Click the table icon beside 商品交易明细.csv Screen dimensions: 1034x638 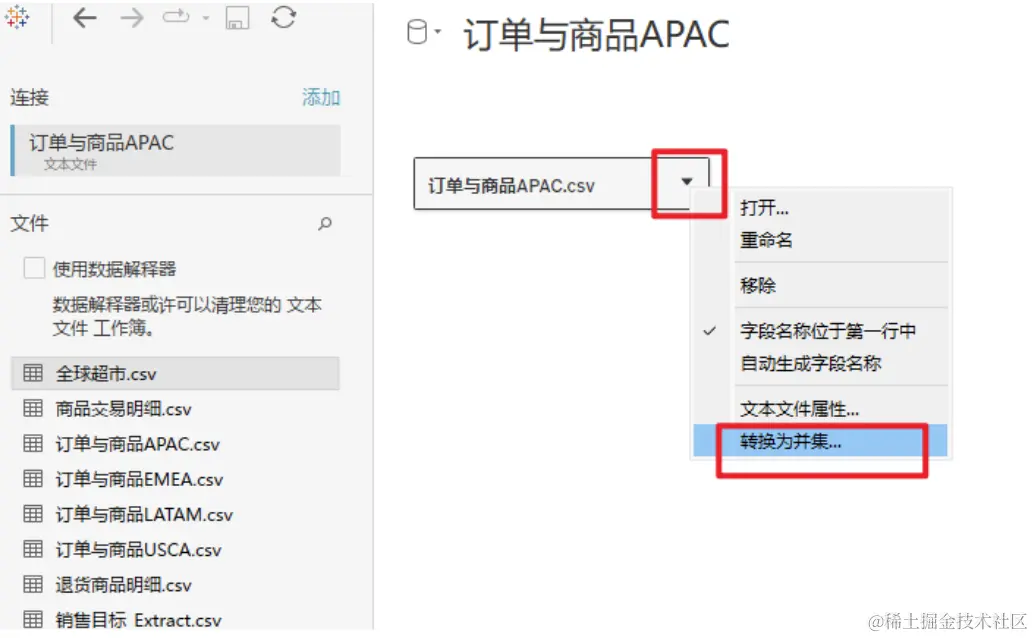pos(33,408)
